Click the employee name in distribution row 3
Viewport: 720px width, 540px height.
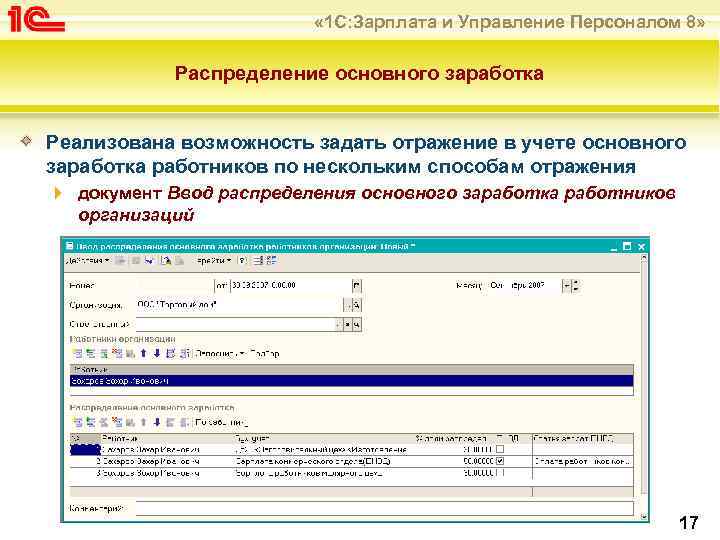[x=152, y=472]
